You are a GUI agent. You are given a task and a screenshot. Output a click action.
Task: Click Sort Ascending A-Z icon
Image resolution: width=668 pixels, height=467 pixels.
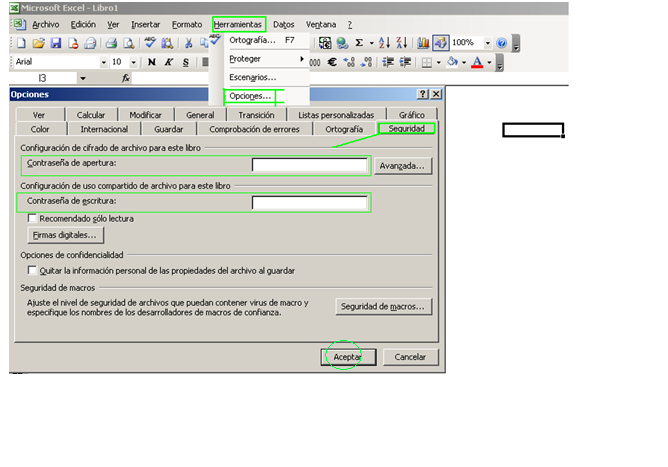coord(384,43)
